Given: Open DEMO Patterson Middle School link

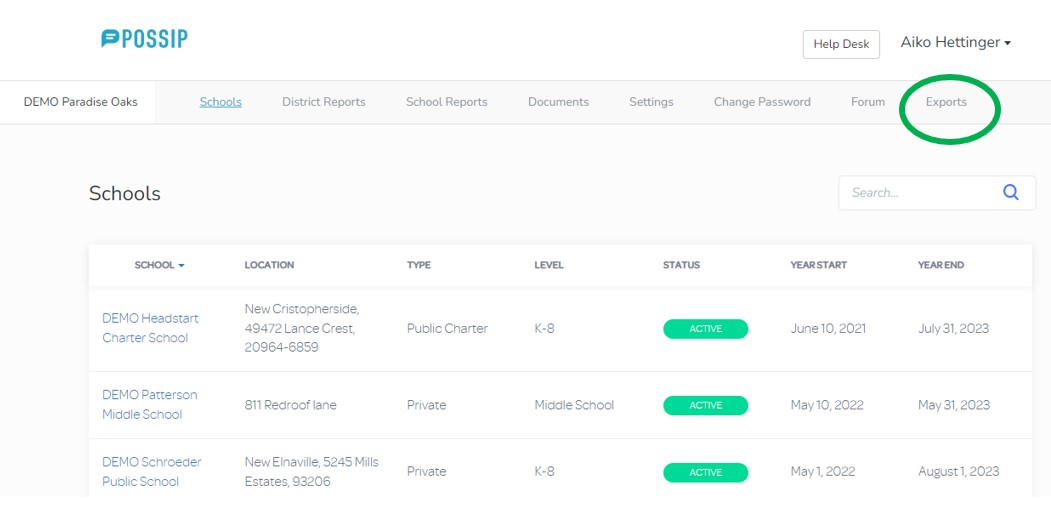Looking at the screenshot, I should (149, 405).
